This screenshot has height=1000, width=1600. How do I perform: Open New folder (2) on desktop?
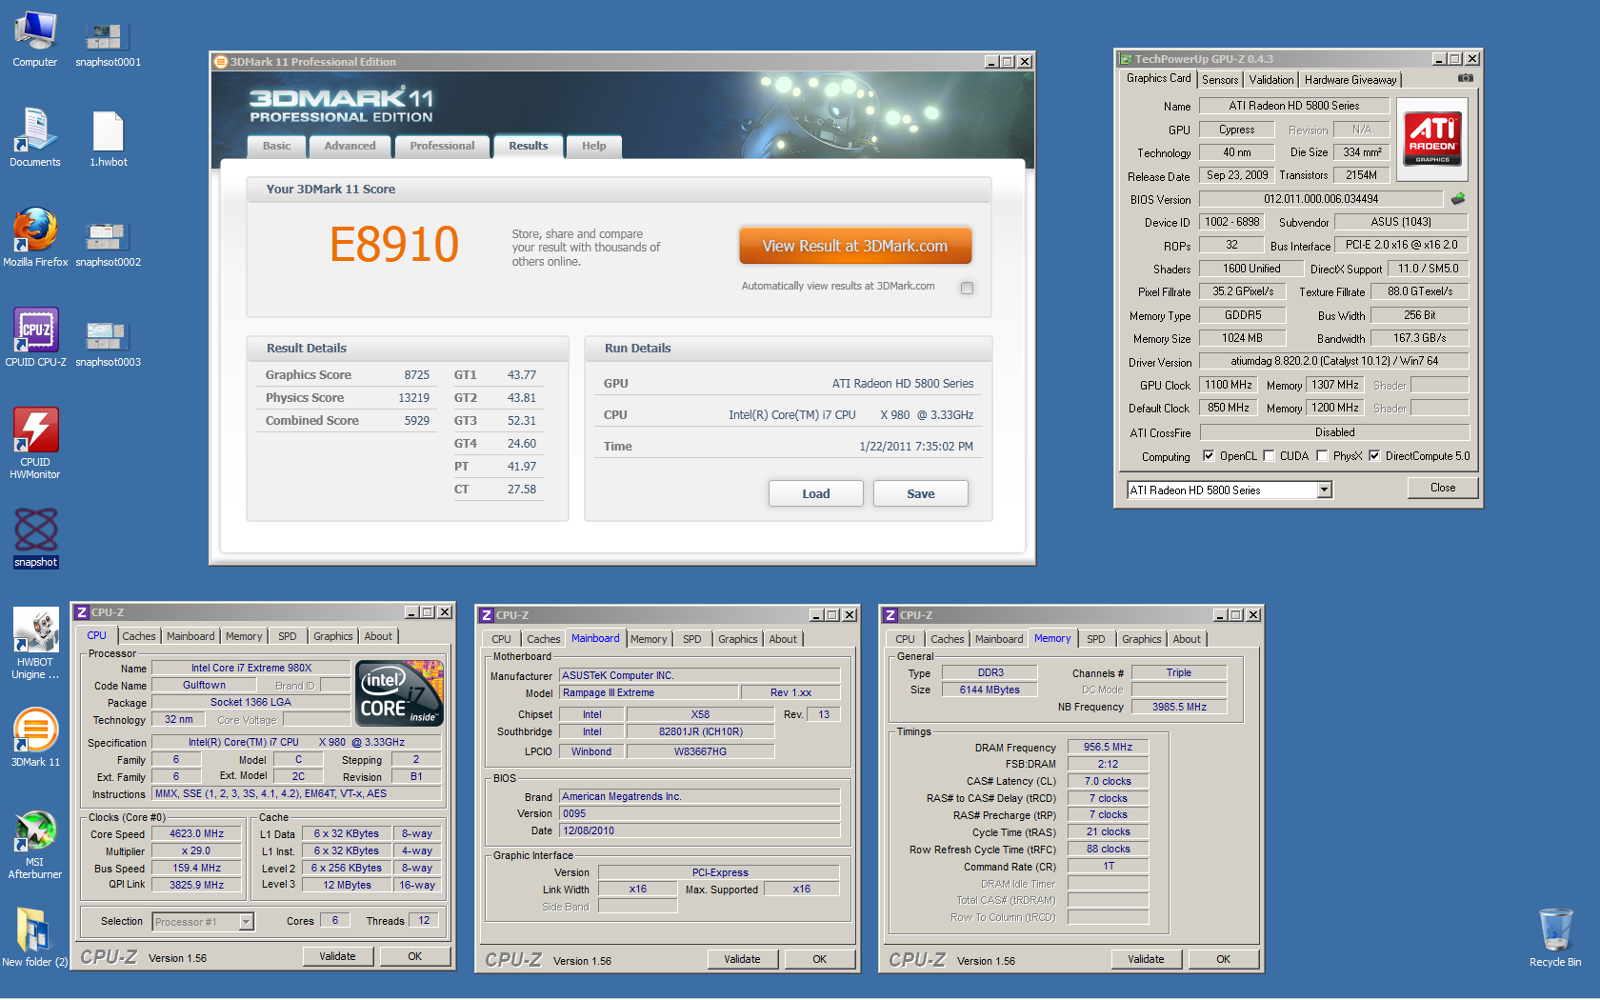35,938
